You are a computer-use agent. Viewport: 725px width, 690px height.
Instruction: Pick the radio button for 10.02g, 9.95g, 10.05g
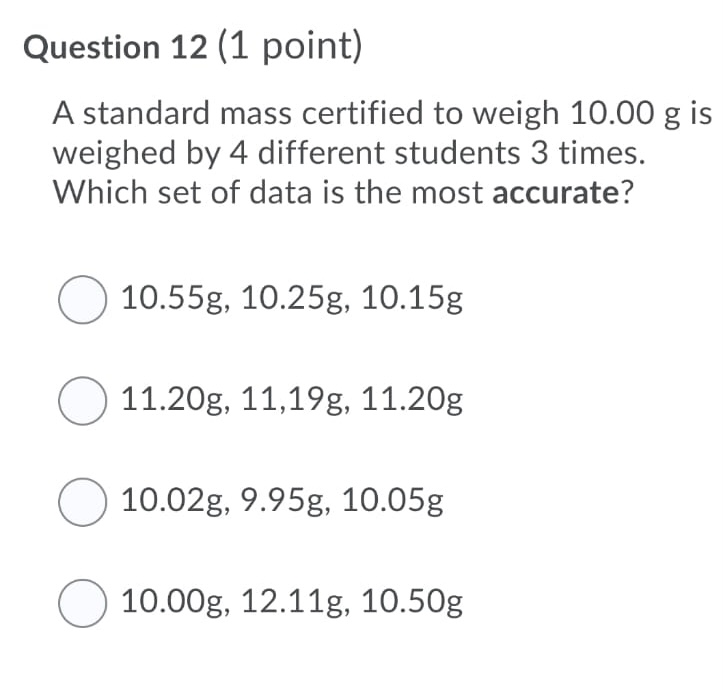pos(82,502)
